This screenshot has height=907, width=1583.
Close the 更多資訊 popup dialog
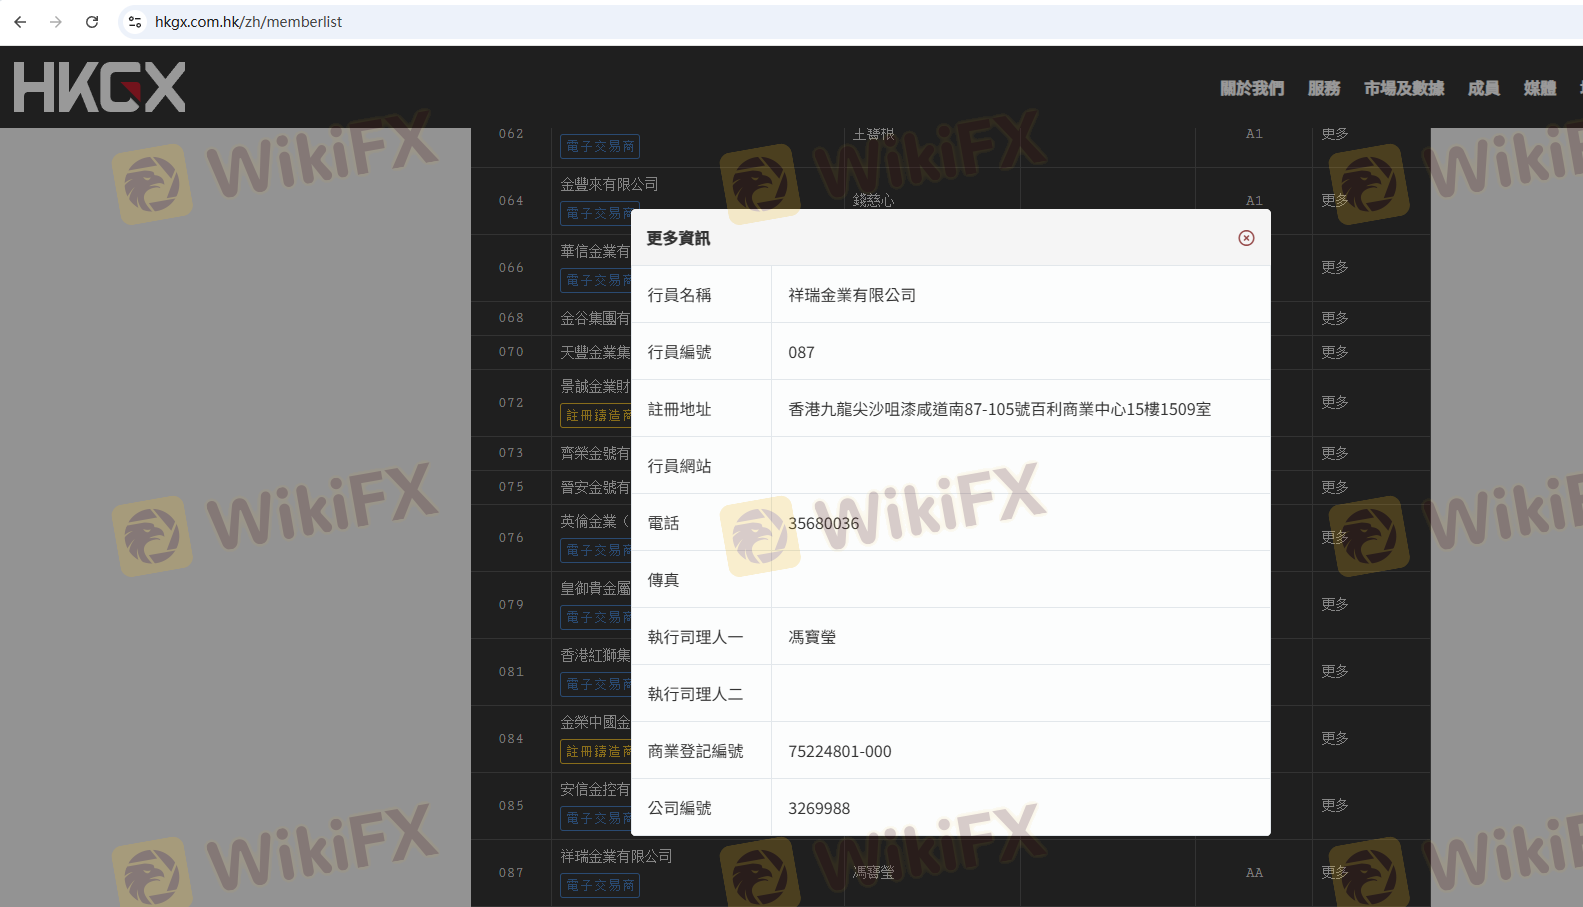[x=1246, y=238]
